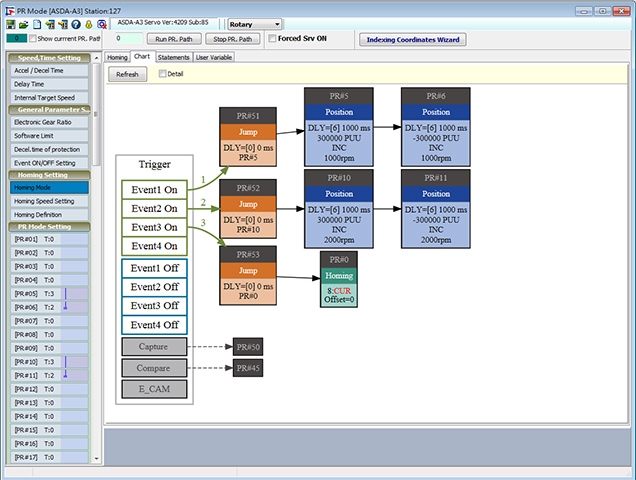
Task: Click the green save disk toolbar icon
Action: tap(10, 24)
